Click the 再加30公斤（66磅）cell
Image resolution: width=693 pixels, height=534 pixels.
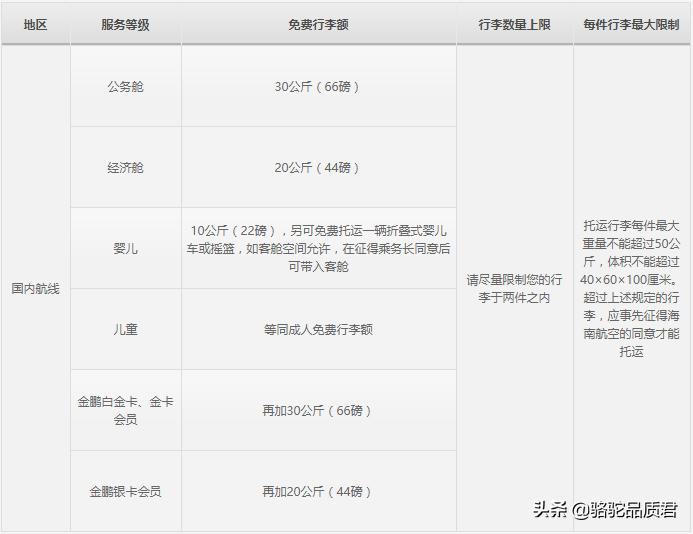(319, 410)
